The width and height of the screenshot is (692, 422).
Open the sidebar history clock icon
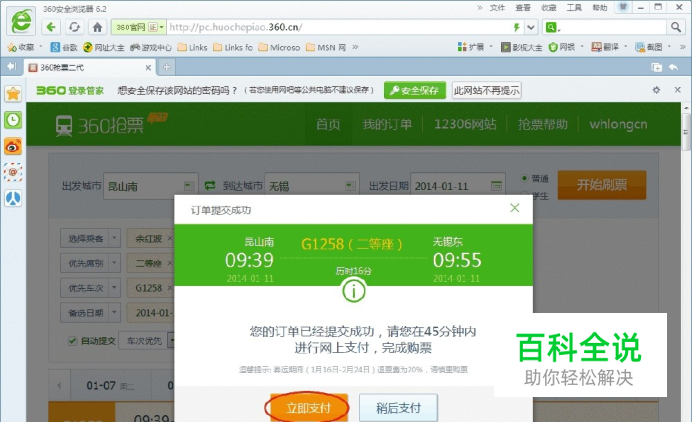13,120
